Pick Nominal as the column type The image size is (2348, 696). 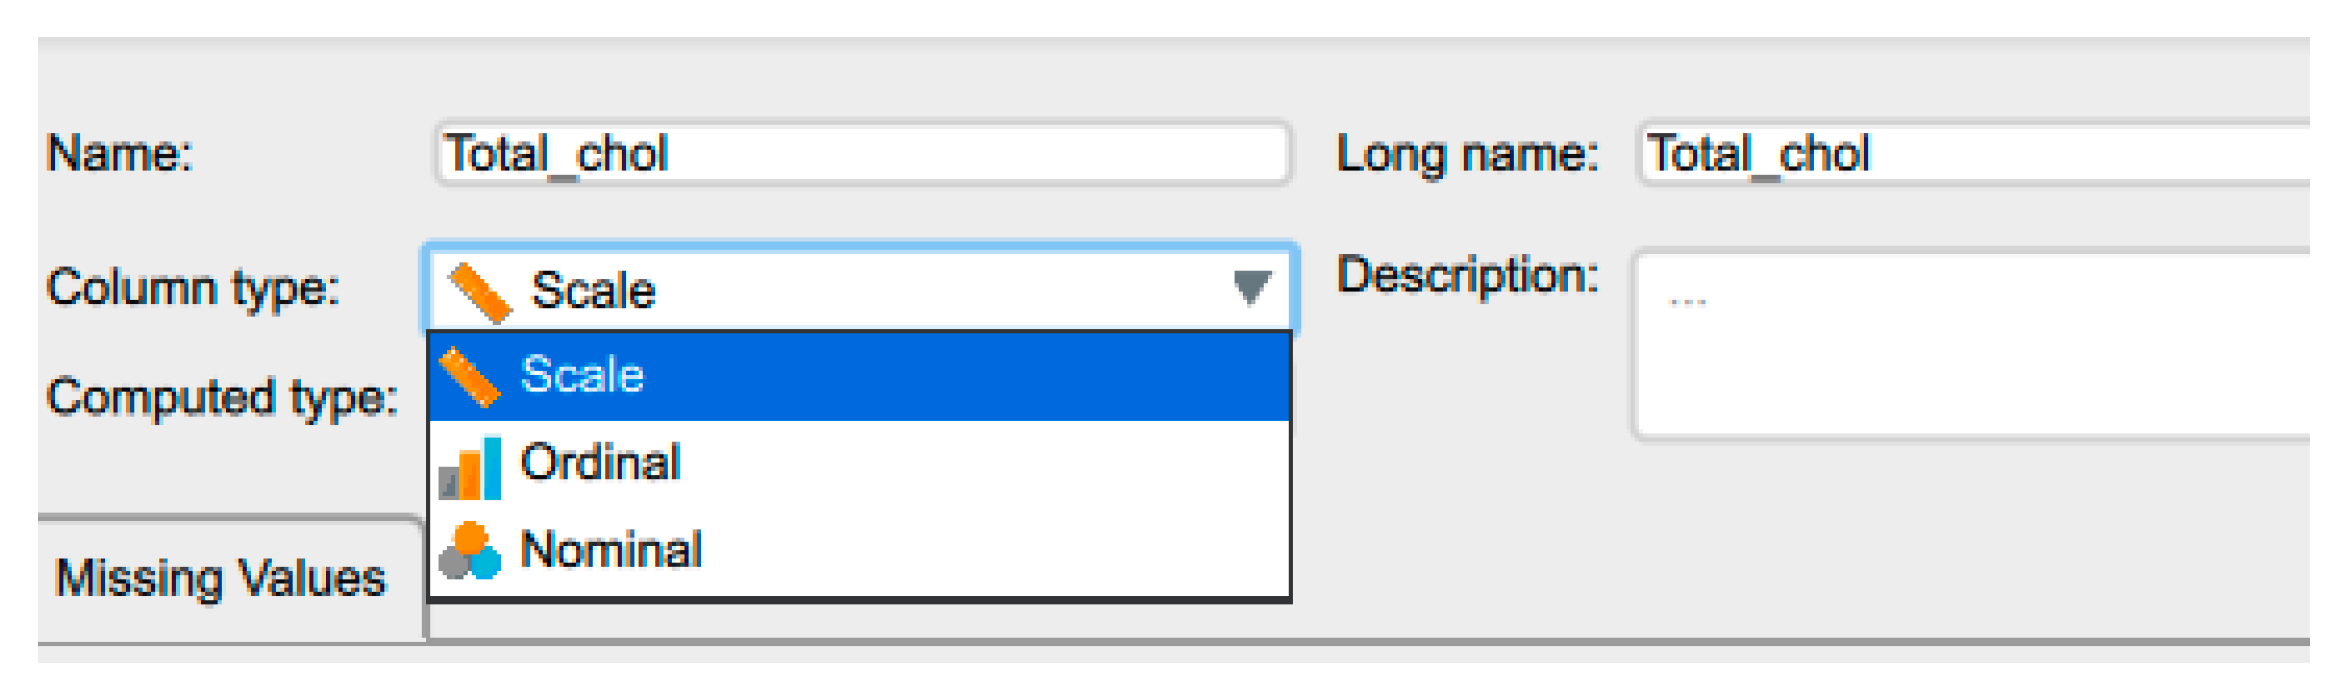[x=611, y=550]
